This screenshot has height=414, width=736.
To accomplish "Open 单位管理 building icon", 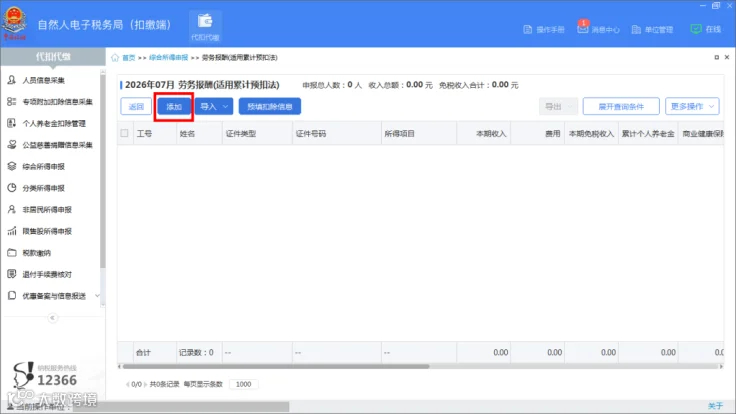I will tap(636, 30).
